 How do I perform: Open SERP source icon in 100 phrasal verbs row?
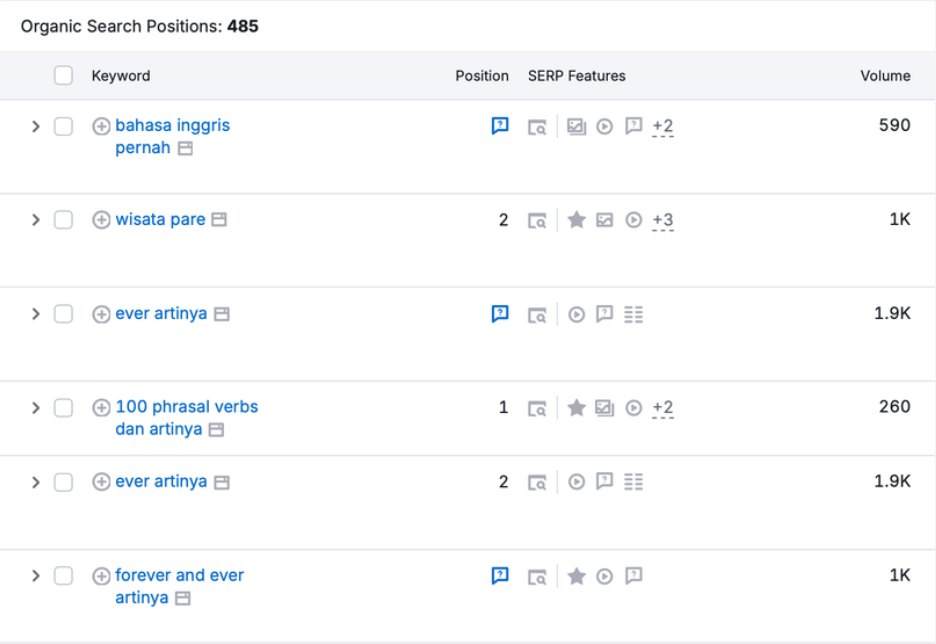pos(537,409)
